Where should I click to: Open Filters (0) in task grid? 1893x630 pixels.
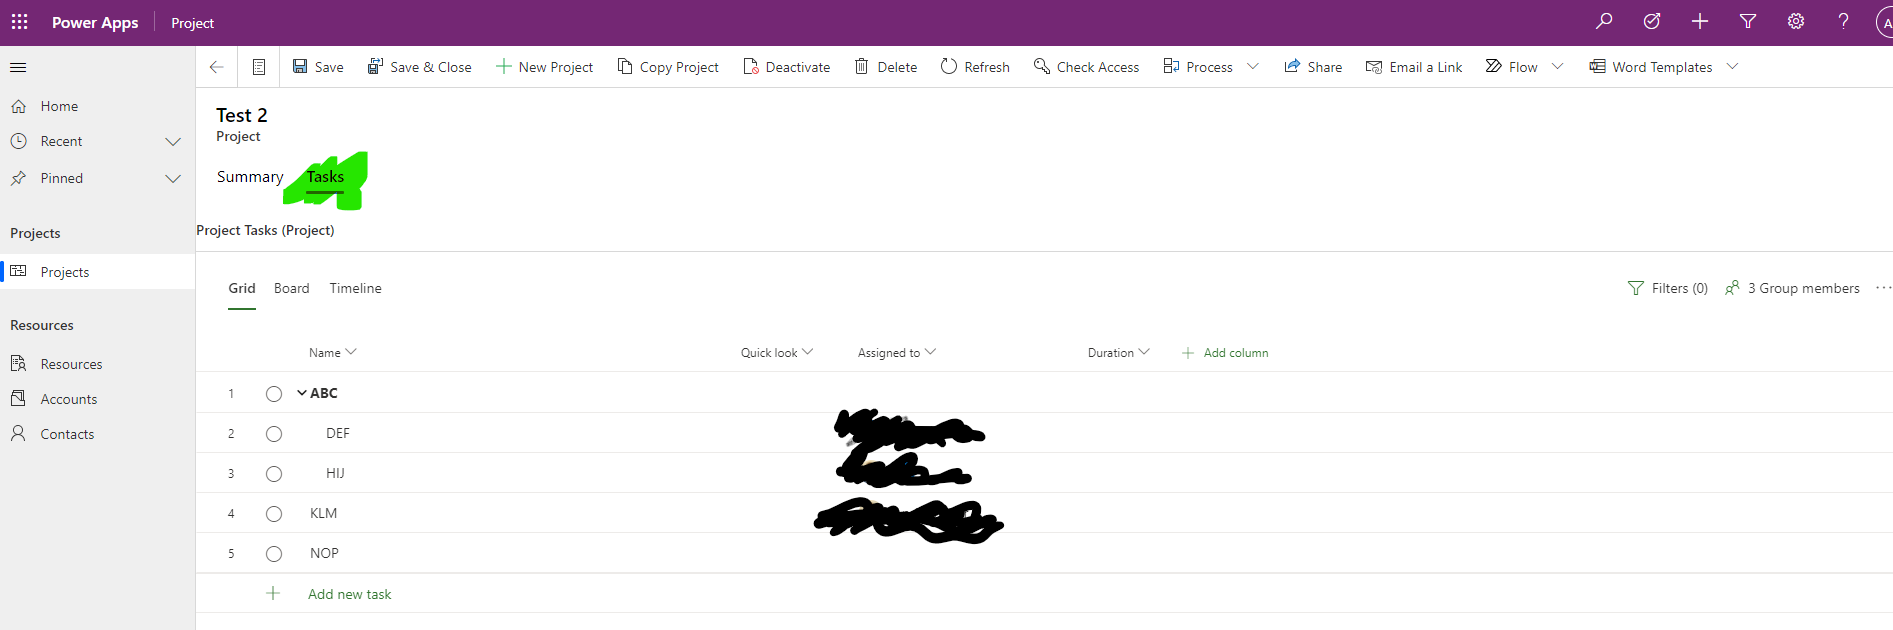pos(1668,288)
